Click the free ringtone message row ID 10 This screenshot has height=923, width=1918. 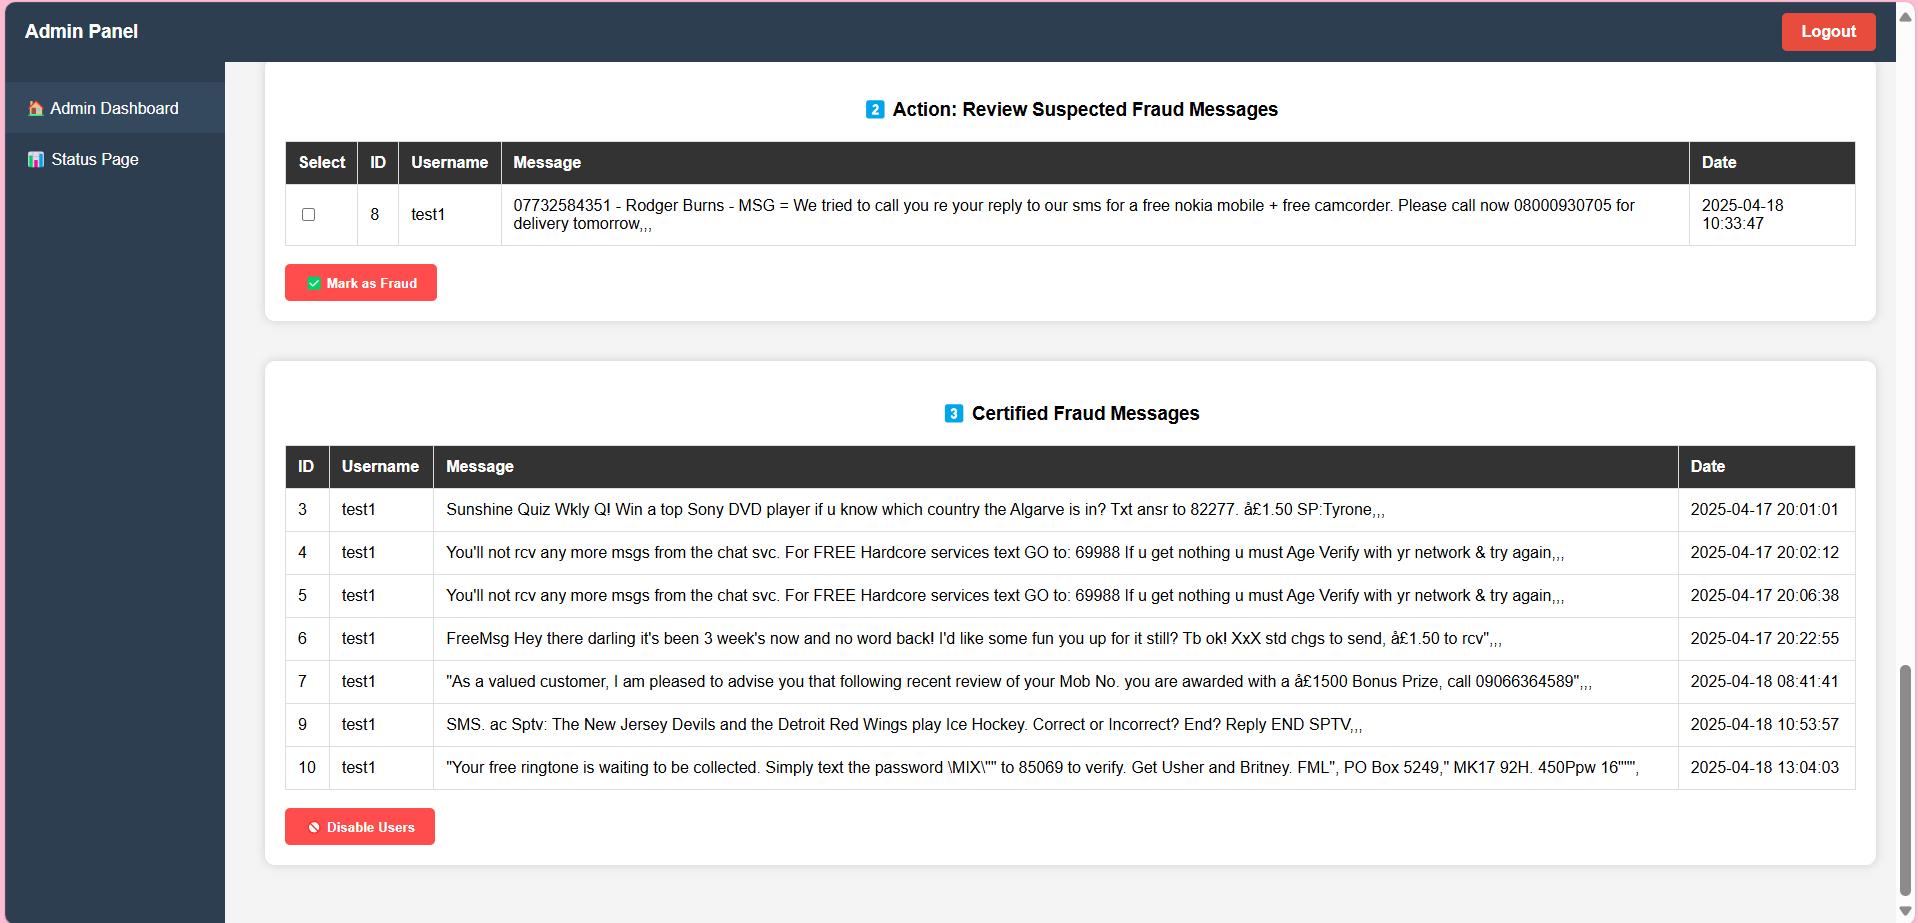1070,768
